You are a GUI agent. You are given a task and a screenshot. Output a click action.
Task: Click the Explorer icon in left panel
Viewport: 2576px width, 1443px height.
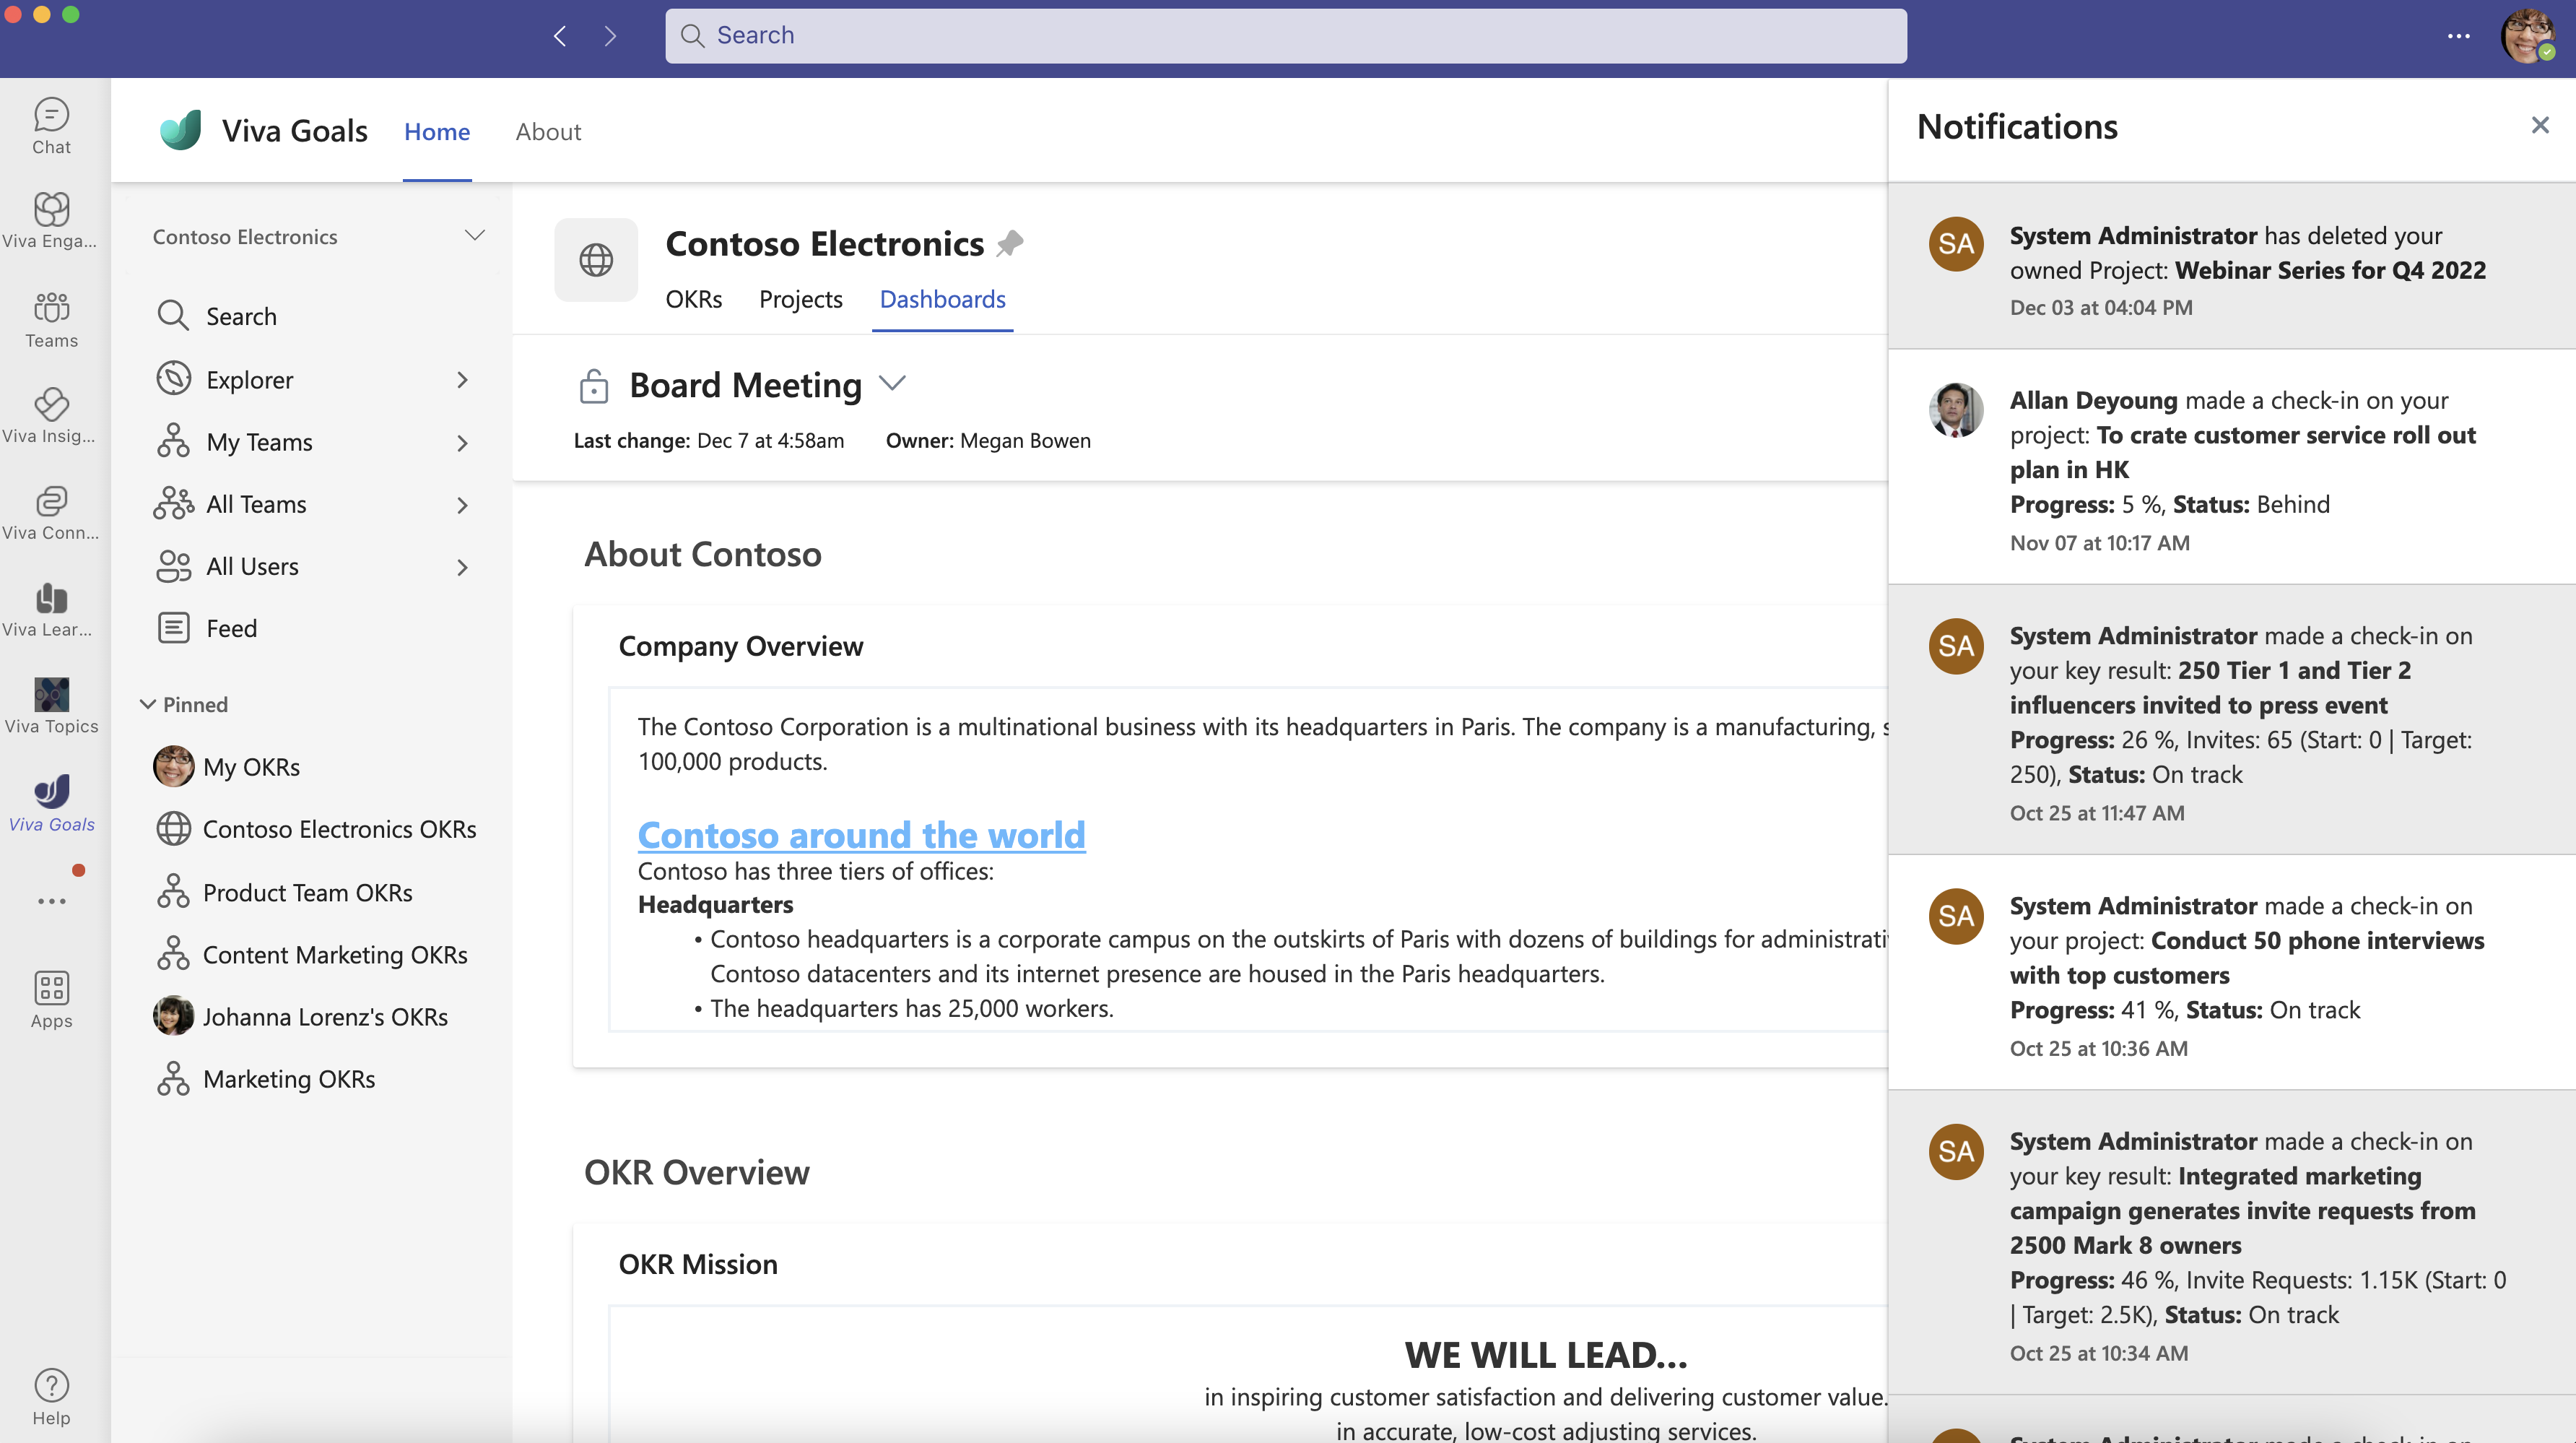pos(172,377)
